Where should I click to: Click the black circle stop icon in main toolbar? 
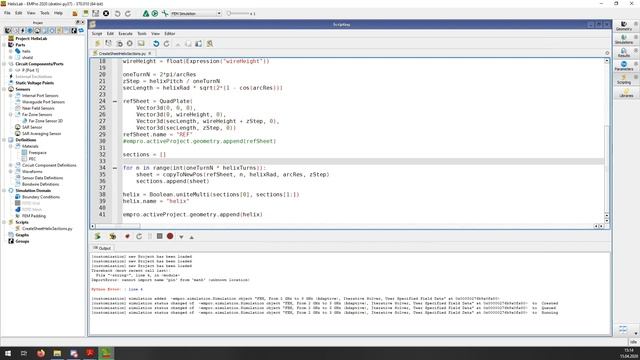pyautogui.click(x=106, y=13)
